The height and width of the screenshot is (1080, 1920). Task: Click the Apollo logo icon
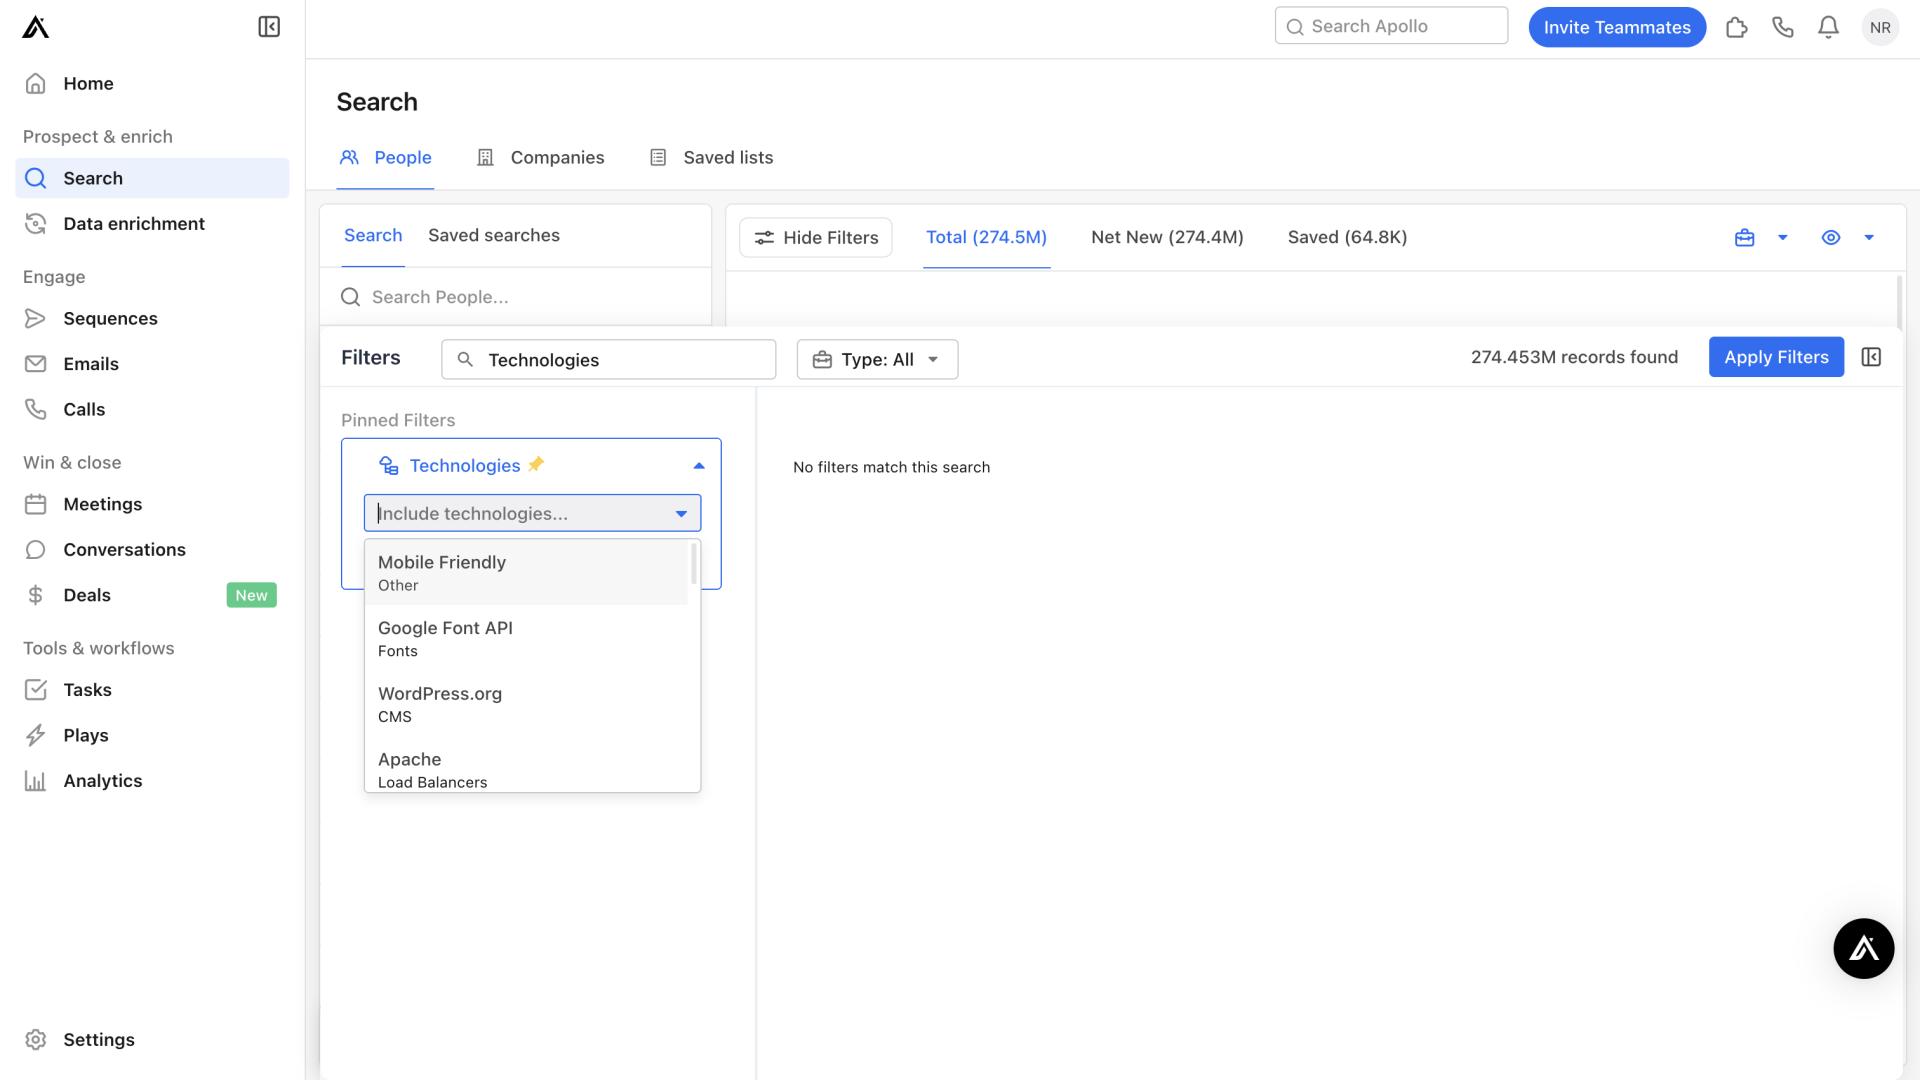(36, 27)
